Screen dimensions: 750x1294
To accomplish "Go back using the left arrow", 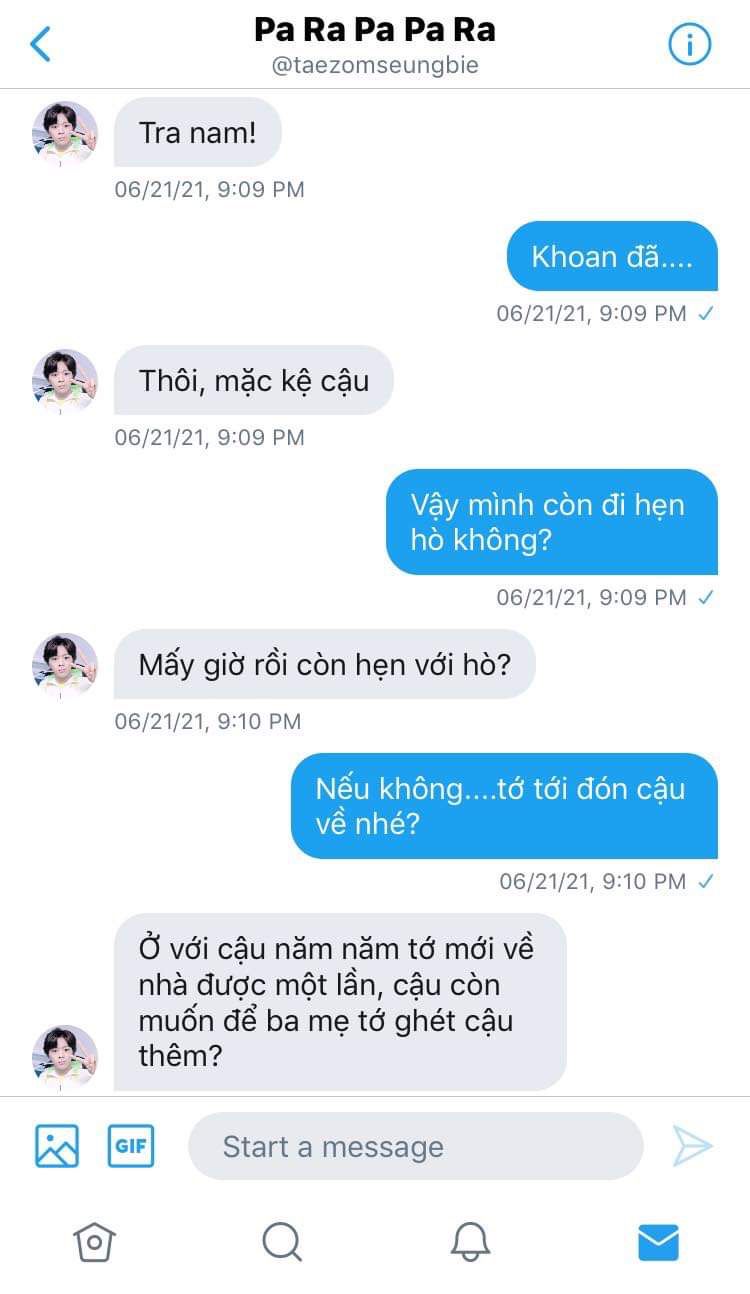I will [40, 44].
